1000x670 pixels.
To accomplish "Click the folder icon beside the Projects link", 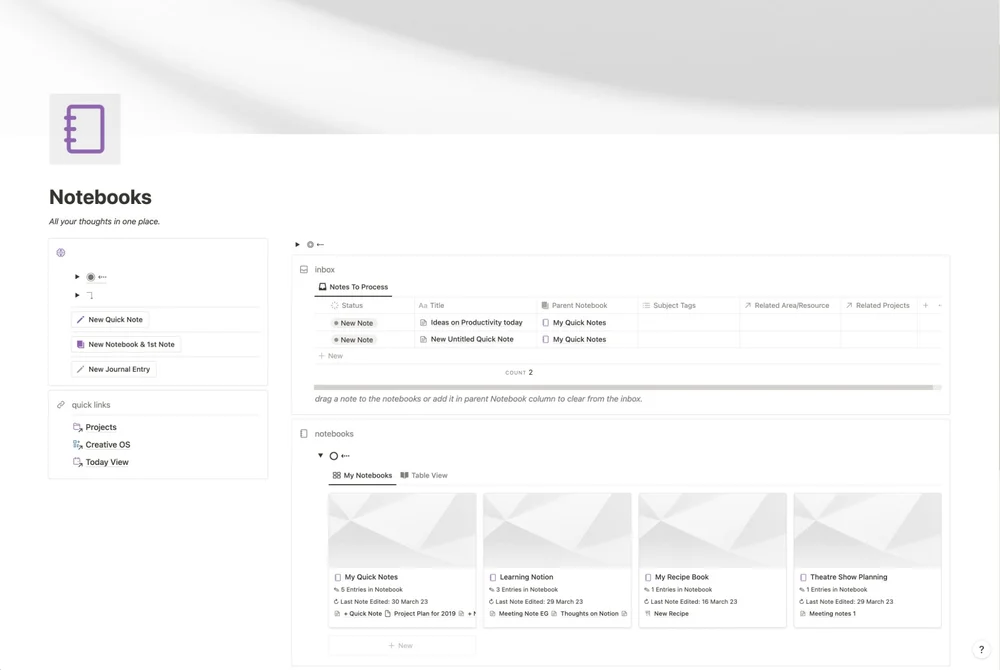I will pyautogui.click(x=77, y=427).
